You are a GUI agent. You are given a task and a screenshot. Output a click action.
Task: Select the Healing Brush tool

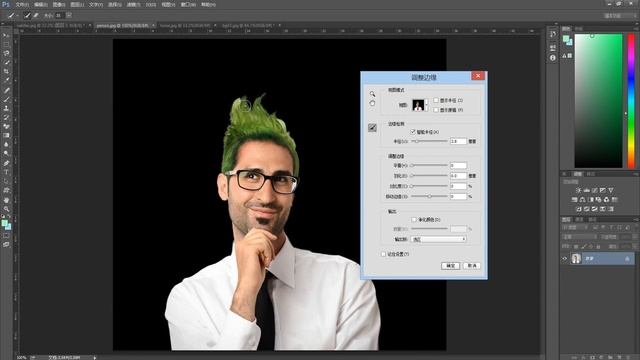[6, 91]
